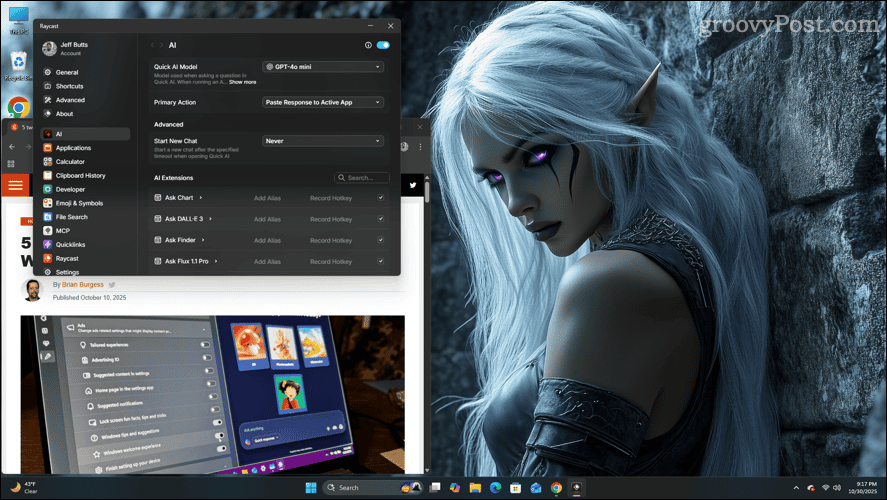
Task: Click Add Alias for Ask Flux 1.1 Pro
Action: [267, 261]
